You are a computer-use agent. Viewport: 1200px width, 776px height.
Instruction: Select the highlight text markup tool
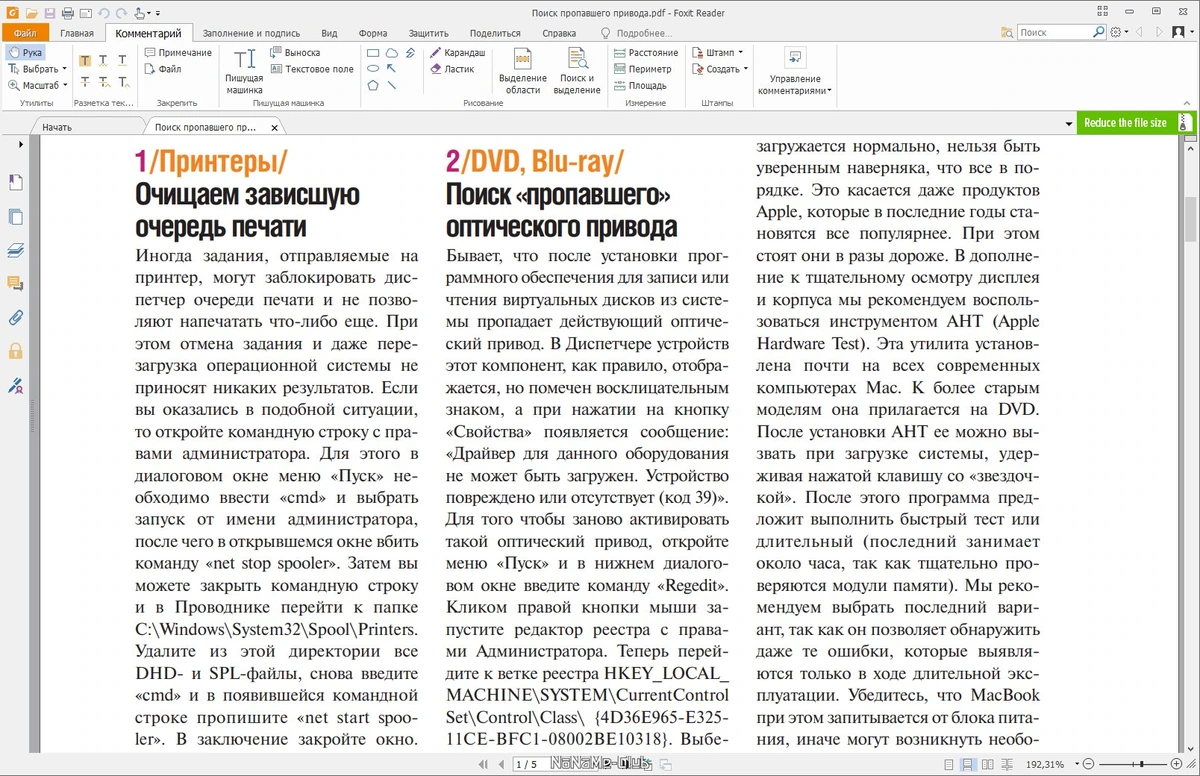pos(84,61)
